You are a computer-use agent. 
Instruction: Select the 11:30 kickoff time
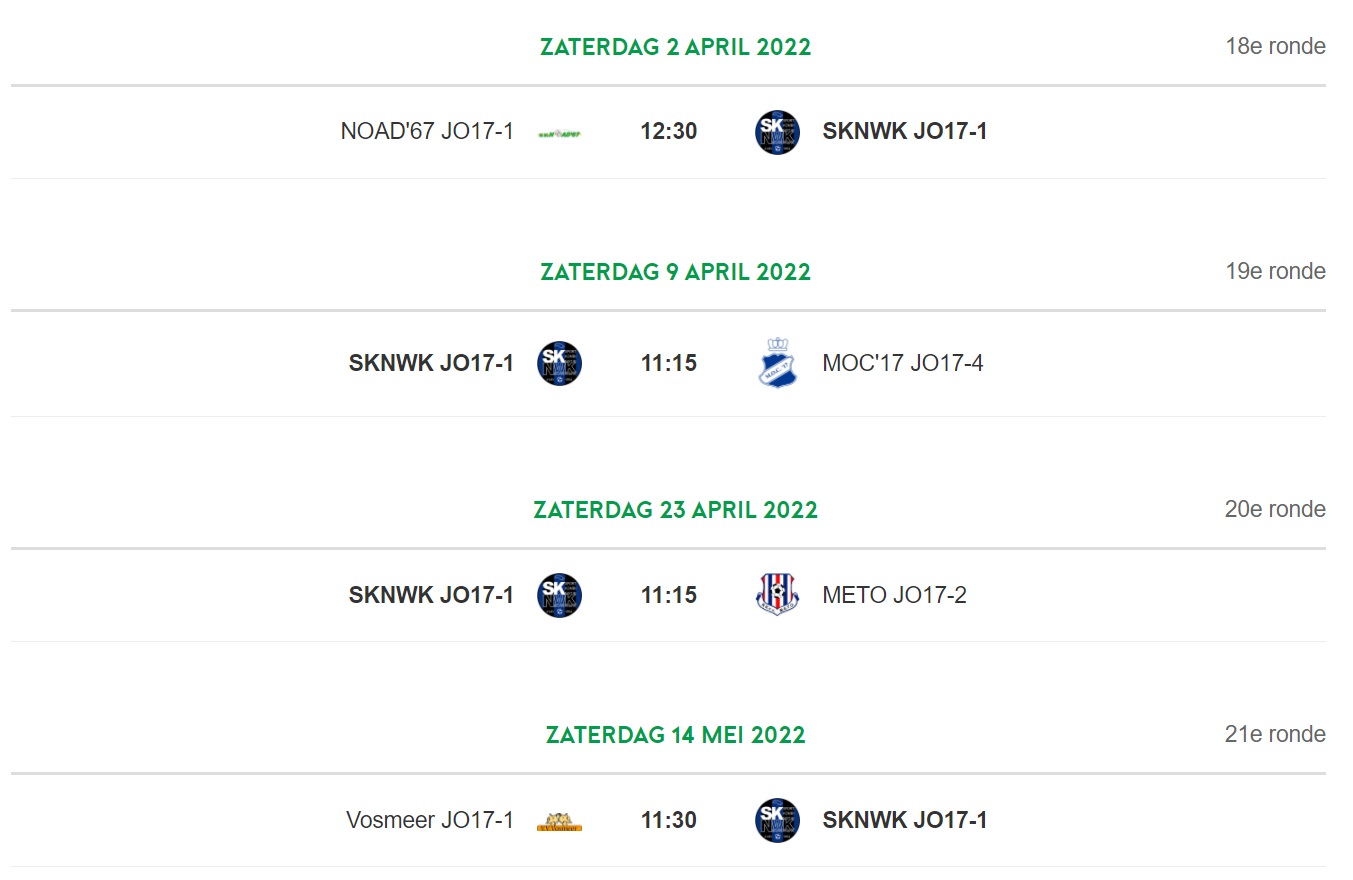669,821
